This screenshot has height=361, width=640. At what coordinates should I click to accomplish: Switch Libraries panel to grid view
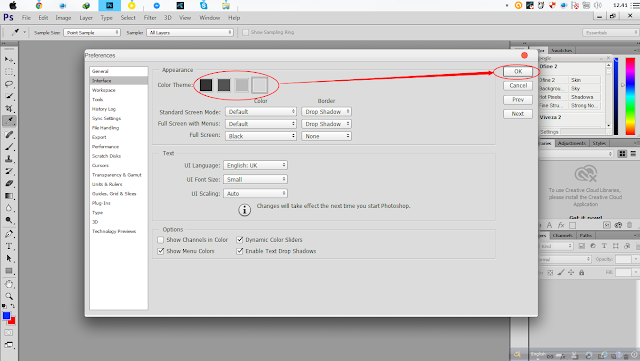(x=622, y=154)
